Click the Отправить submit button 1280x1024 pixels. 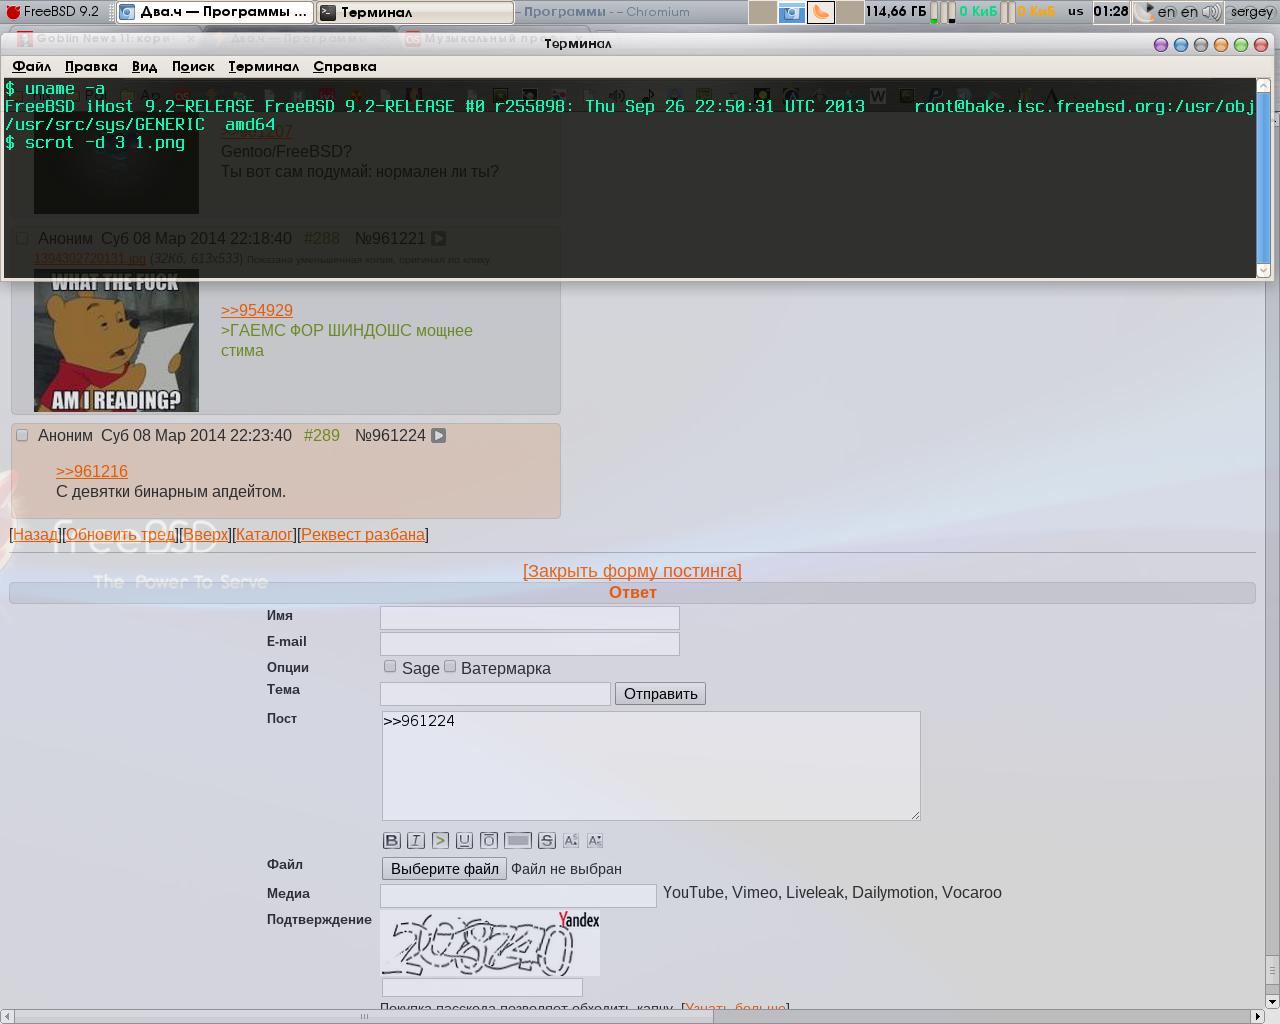point(660,694)
